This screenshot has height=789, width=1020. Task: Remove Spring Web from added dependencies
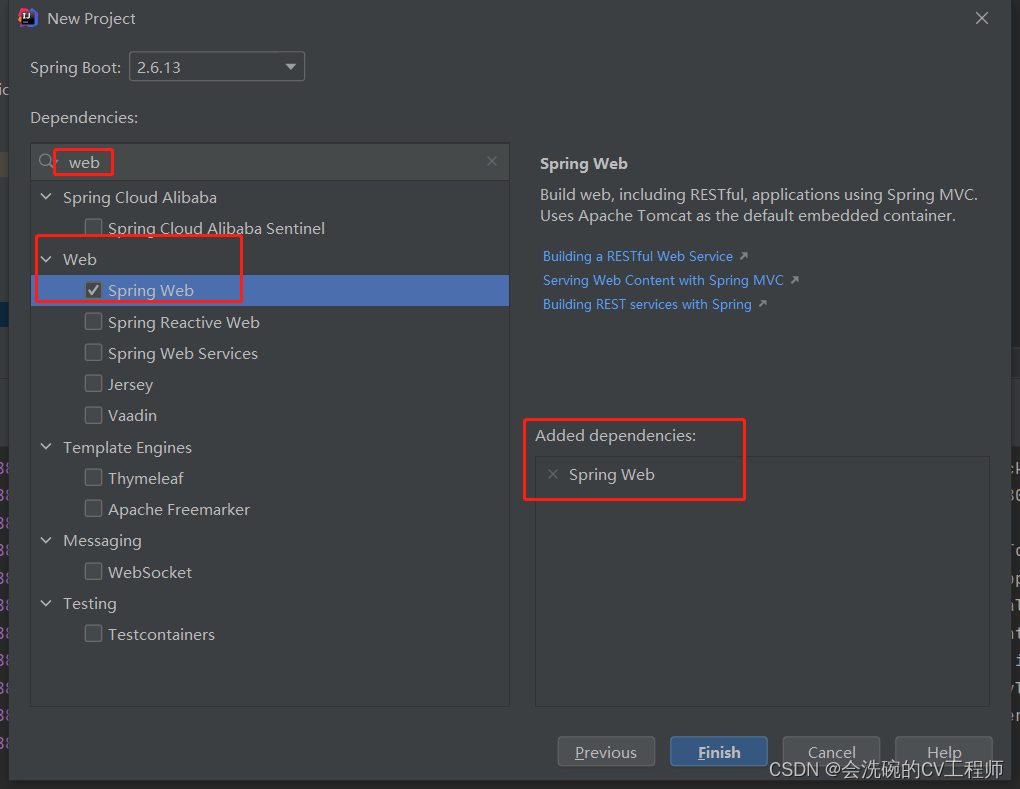coord(553,474)
